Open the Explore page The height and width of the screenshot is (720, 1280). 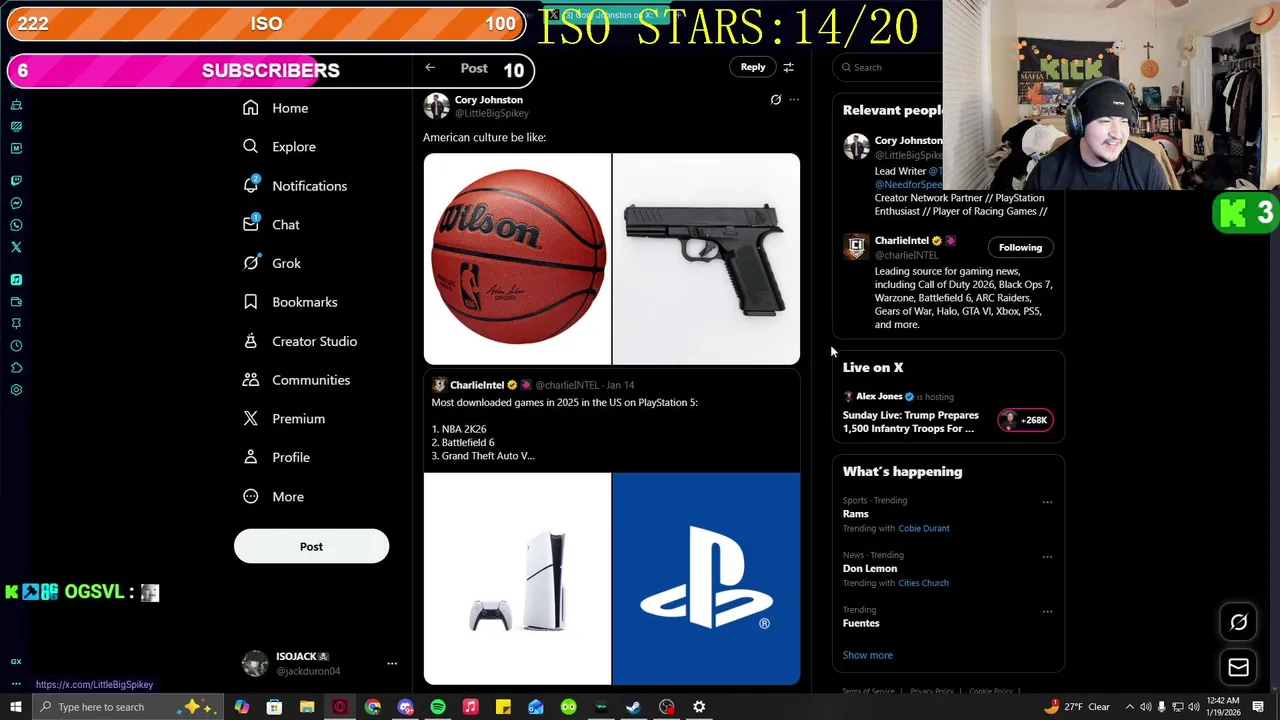click(x=280, y=147)
